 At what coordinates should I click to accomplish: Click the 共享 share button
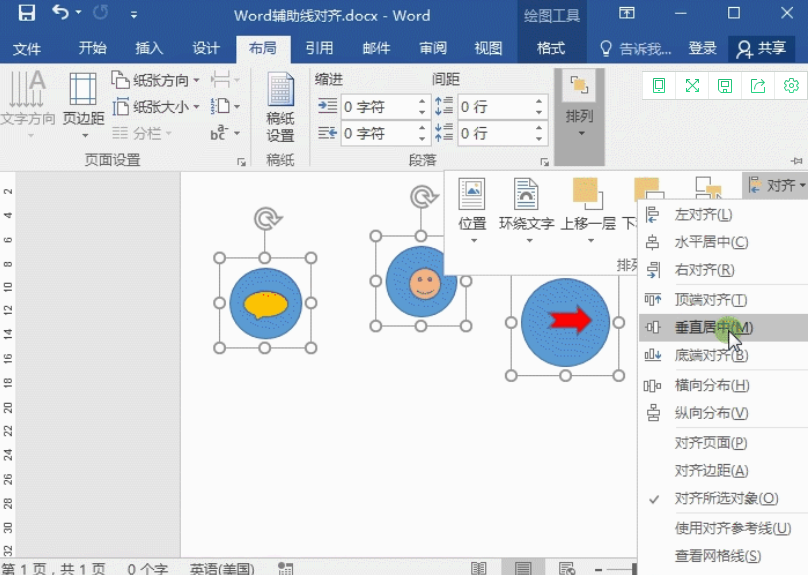[760, 48]
